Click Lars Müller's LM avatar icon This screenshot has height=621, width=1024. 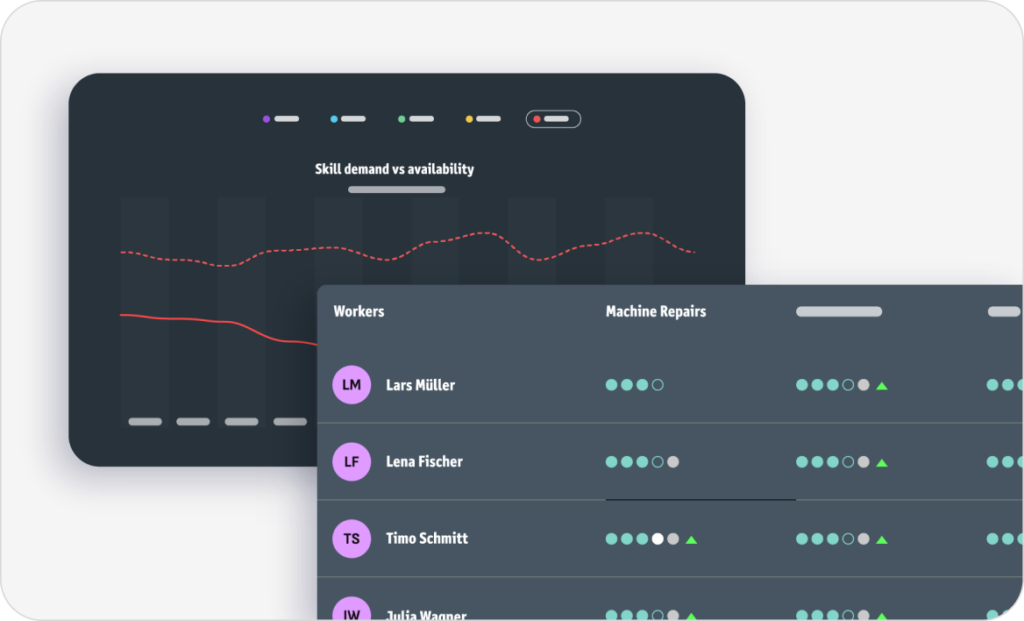(352, 384)
